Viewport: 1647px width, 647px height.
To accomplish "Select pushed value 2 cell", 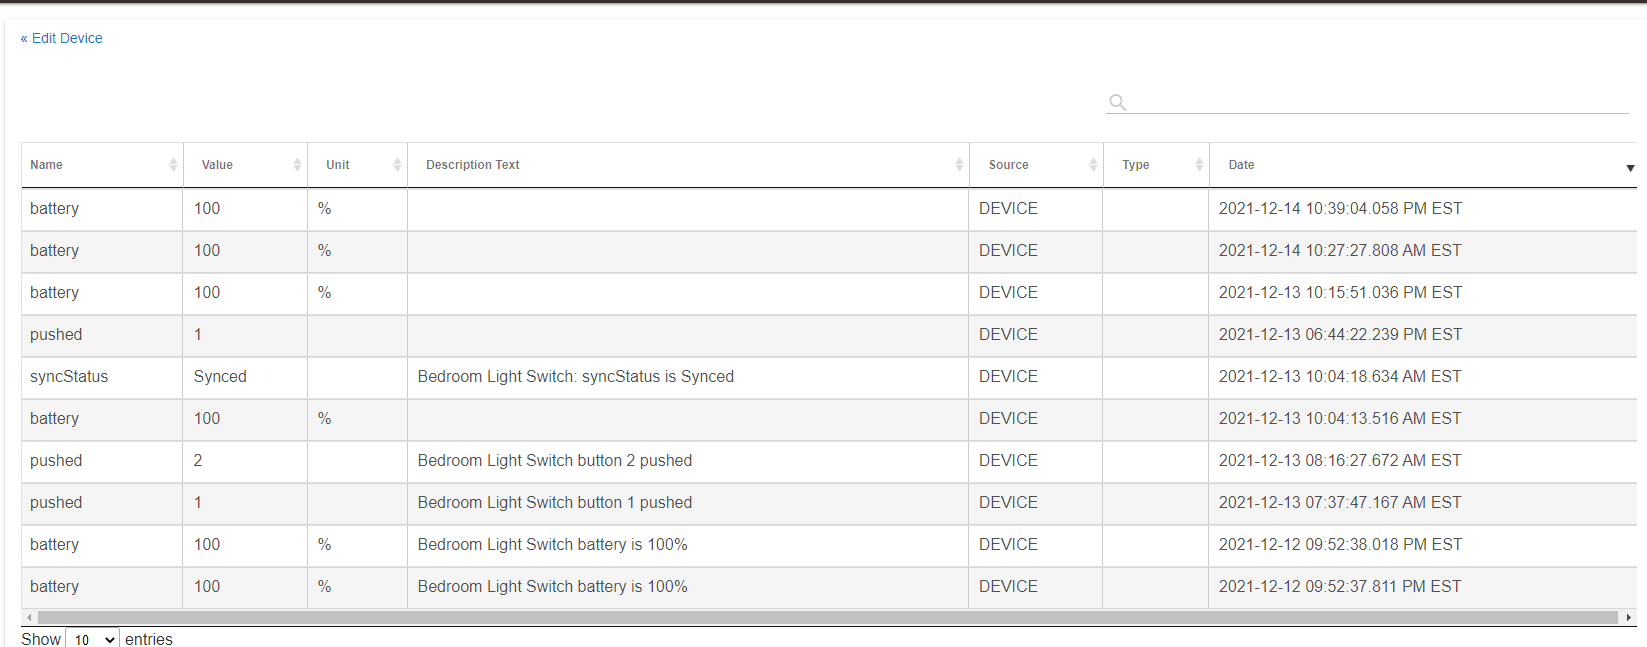I will 245,461.
